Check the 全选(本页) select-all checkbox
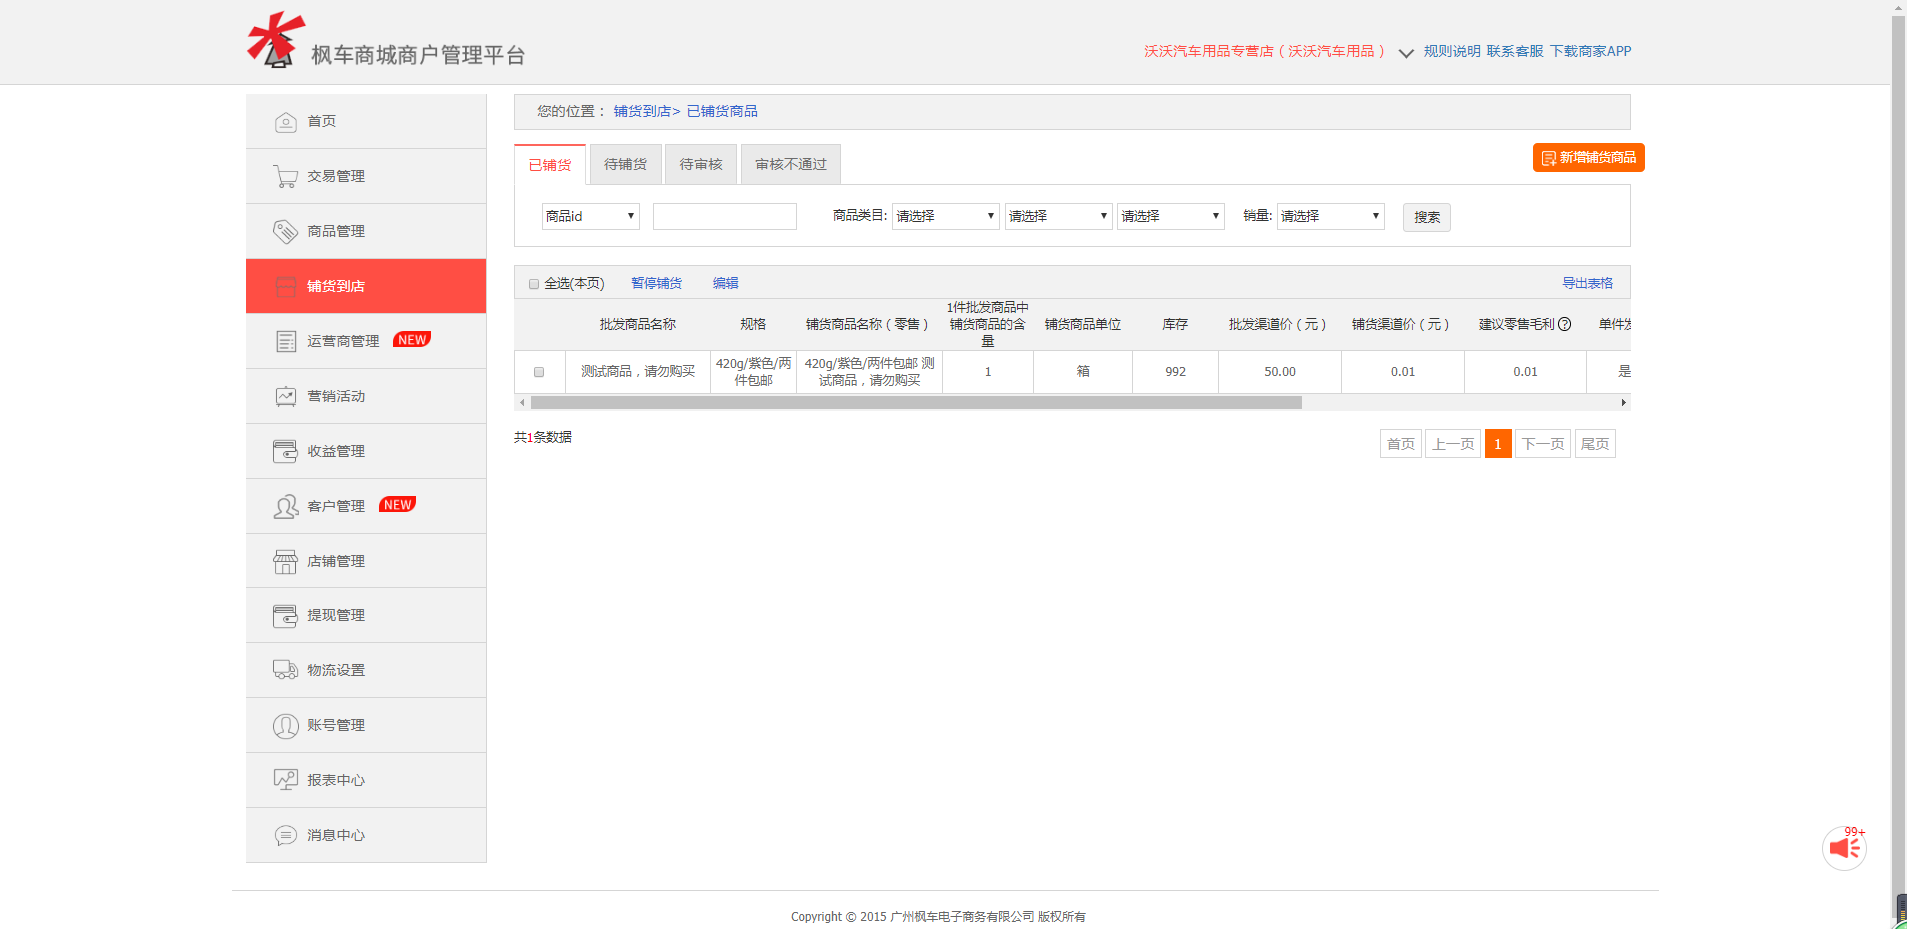Image resolution: width=1907 pixels, height=929 pixels. coord(534,283)
